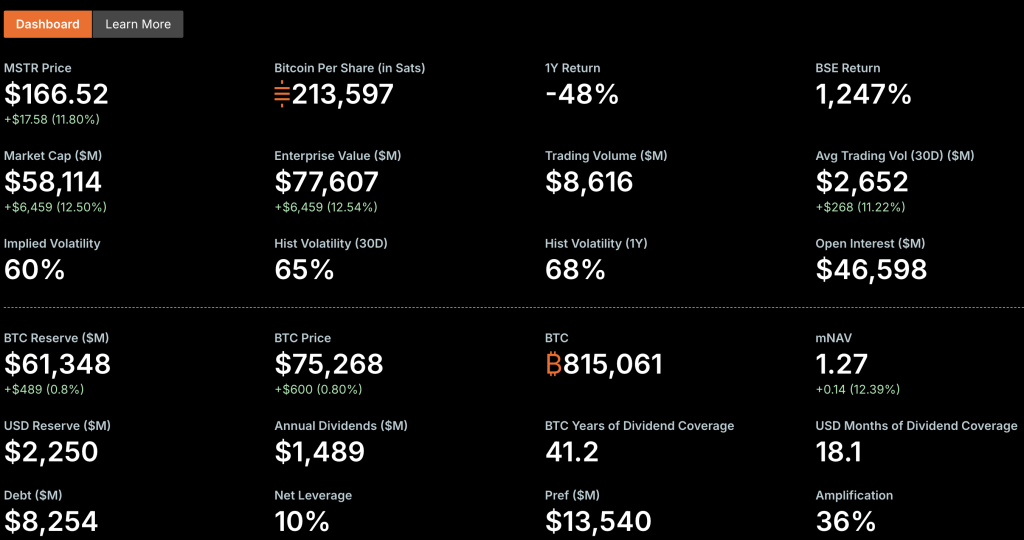This screenshot has width=1024, height=540.
Task: Click the Market Cap value $58,114
Action: (53, 182)
